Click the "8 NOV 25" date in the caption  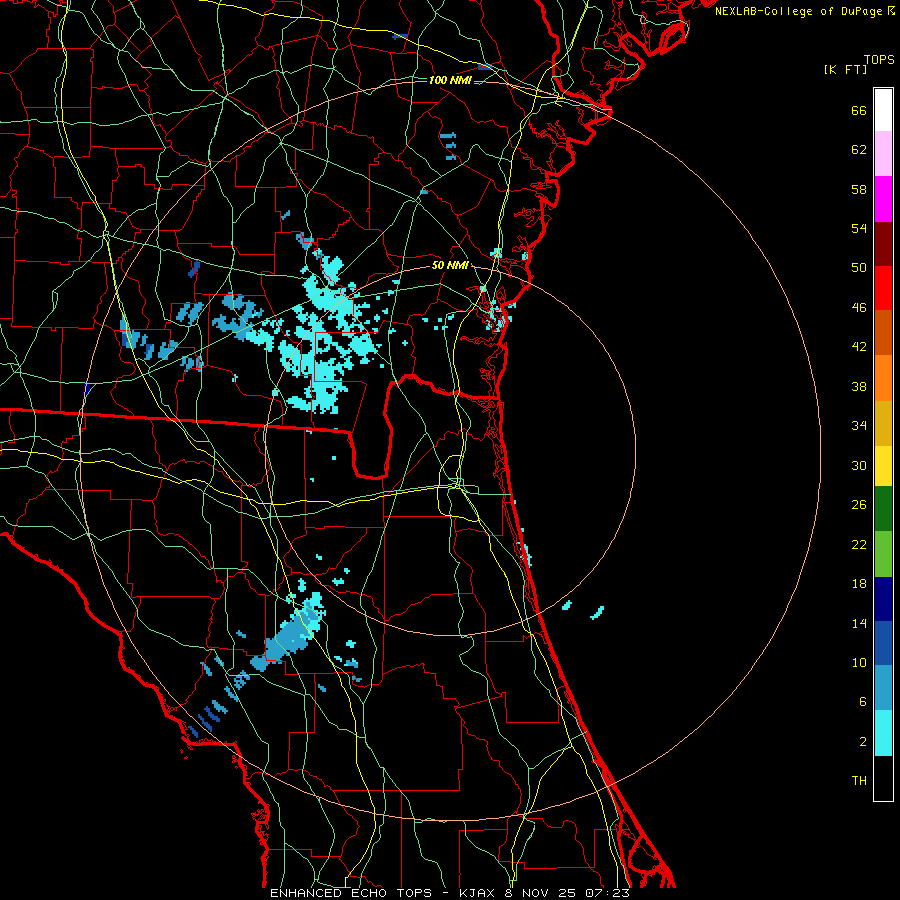pos(542,893)
